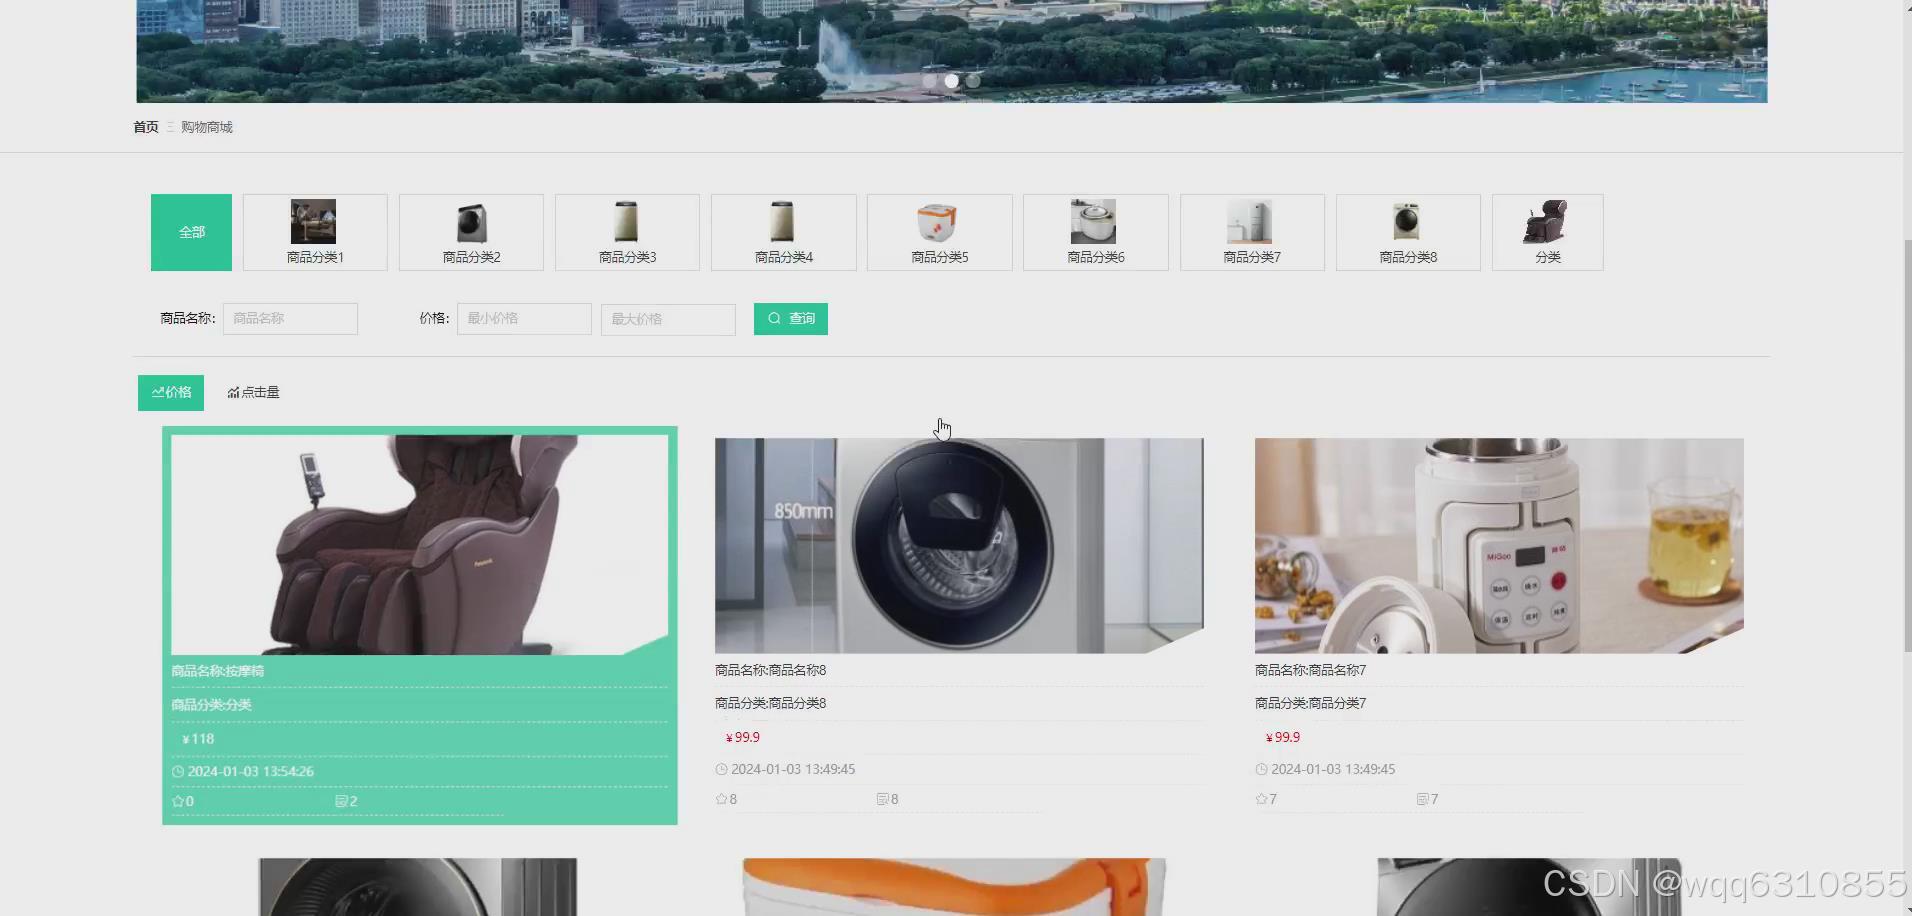
Task: Sort products by 价格
Action: pos(171,393)
